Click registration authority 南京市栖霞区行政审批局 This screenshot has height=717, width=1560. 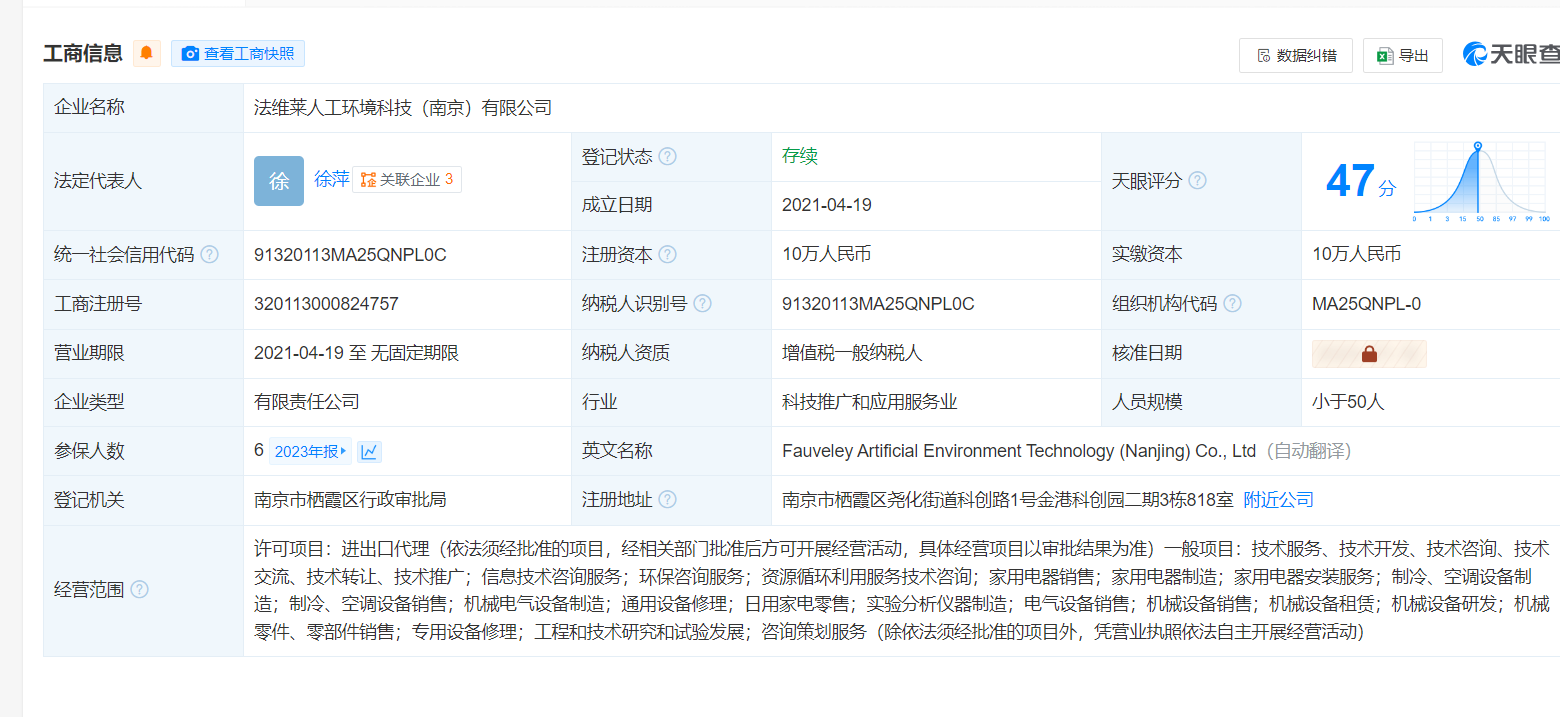click(x=350, y=500)
